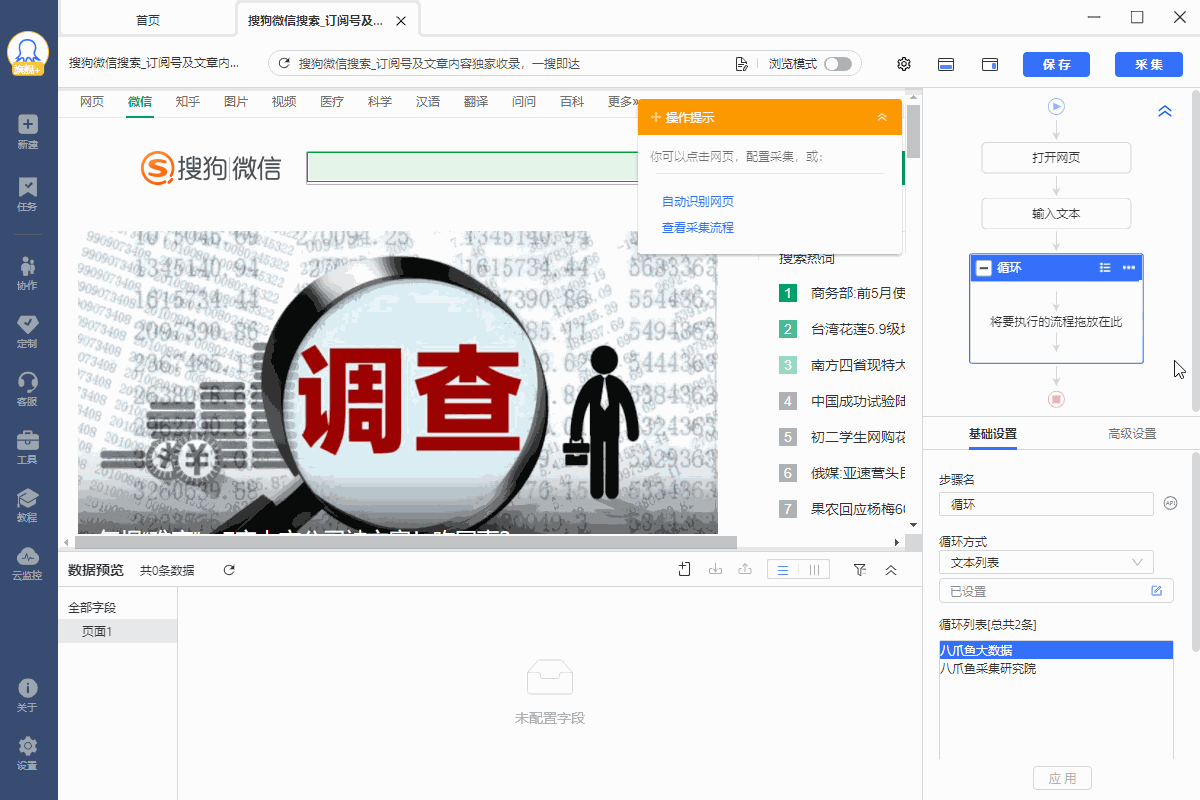
Task: Click the start play node in workflow
Action: tap(1056, 106)
